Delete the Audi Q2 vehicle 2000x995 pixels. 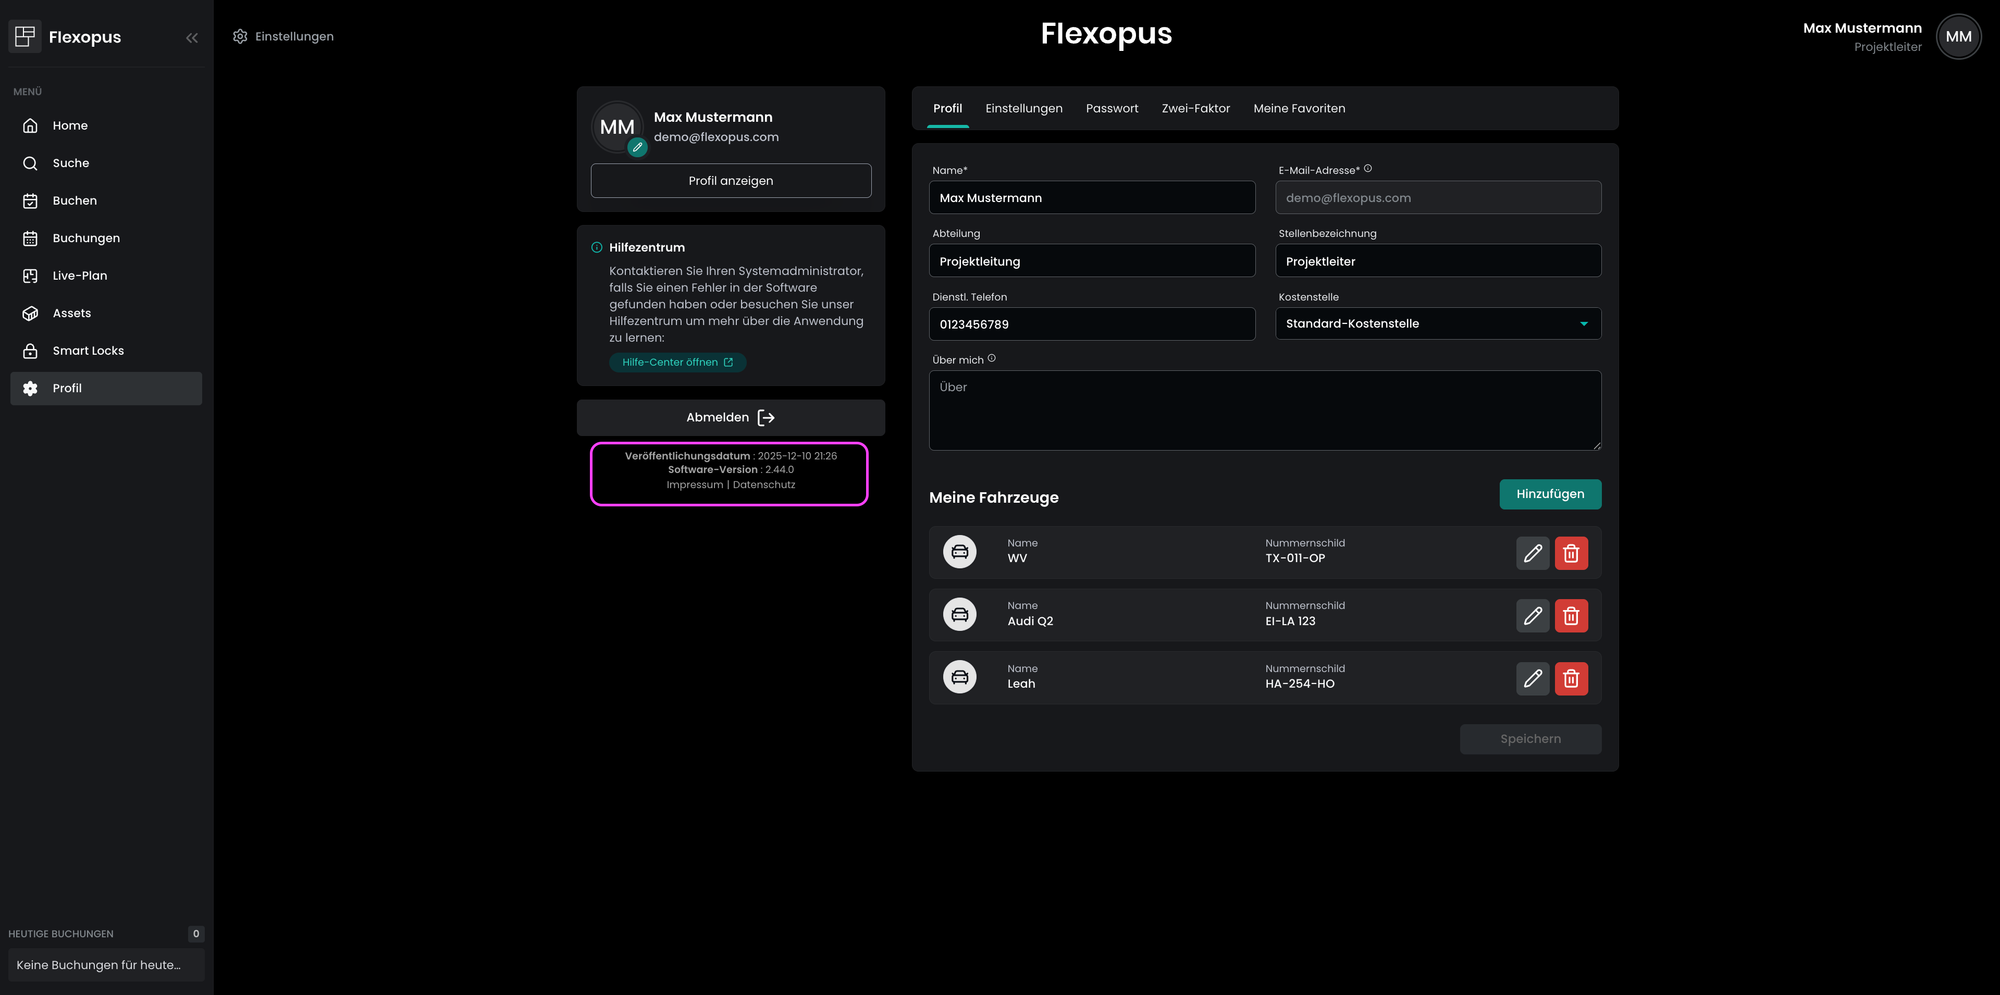1571,616
